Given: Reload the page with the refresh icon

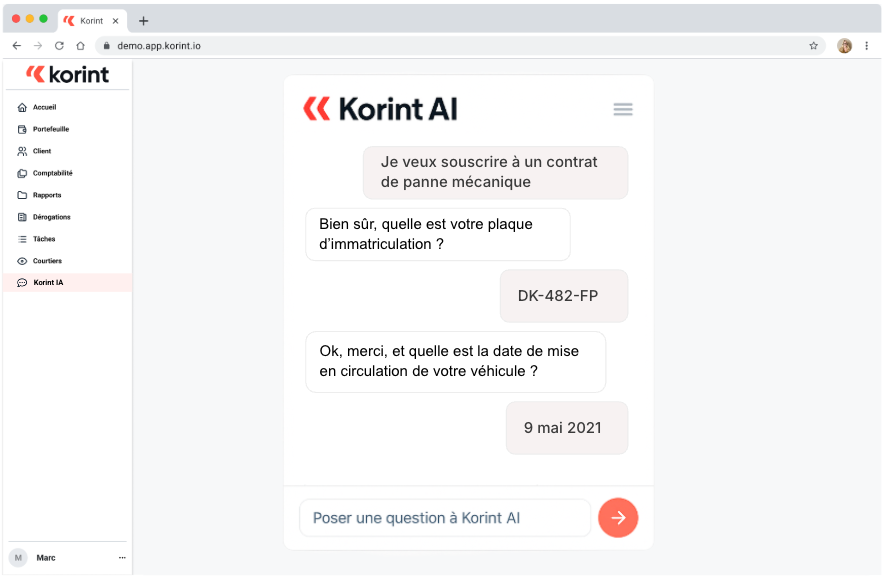Looking at the screenshot, I should click(59, 45).
